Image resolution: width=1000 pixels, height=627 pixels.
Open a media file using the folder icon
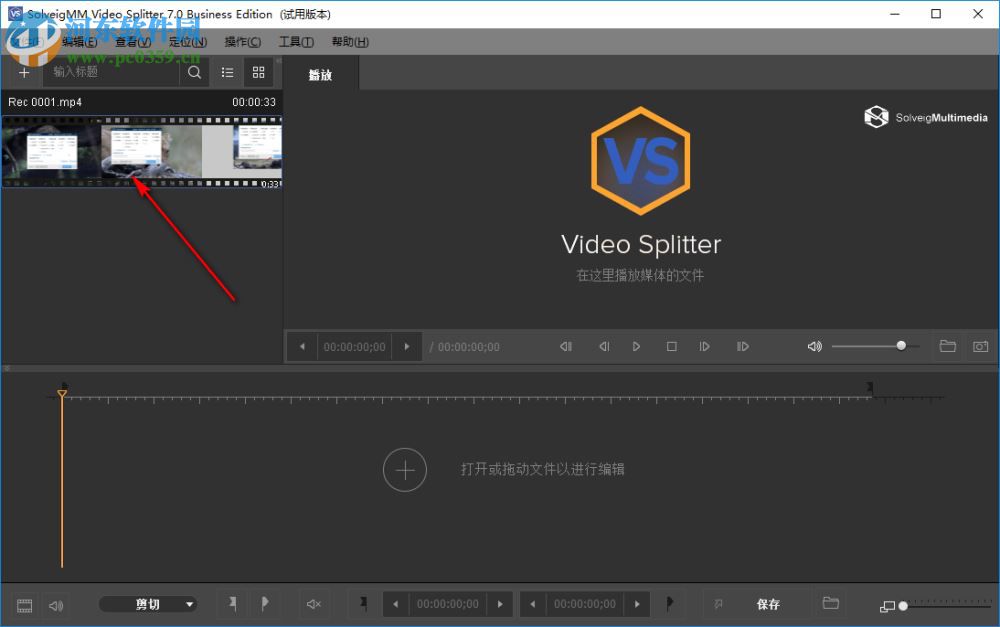[x=947, y=346]
